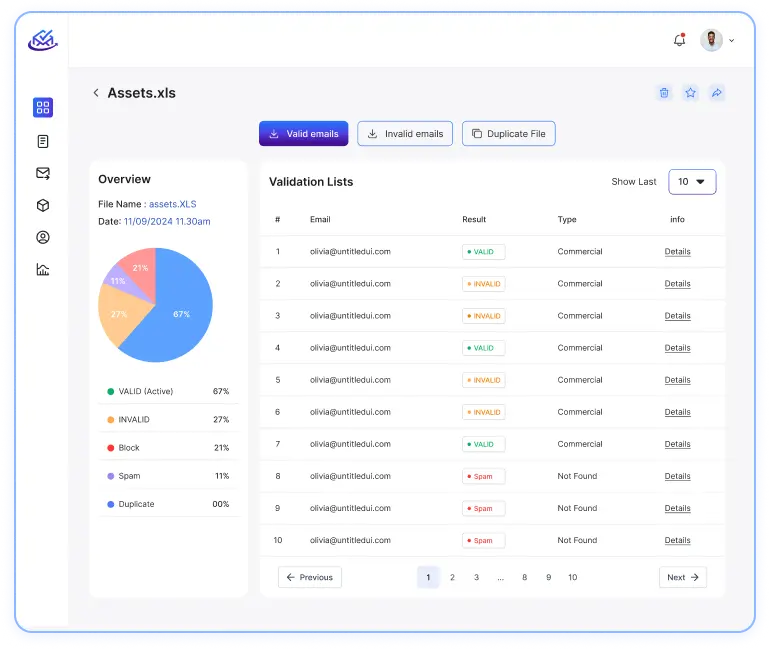This screenshot has width=770, height=649.
Task: Open the user avatar account menu
Action: click(x=716, y=40)
